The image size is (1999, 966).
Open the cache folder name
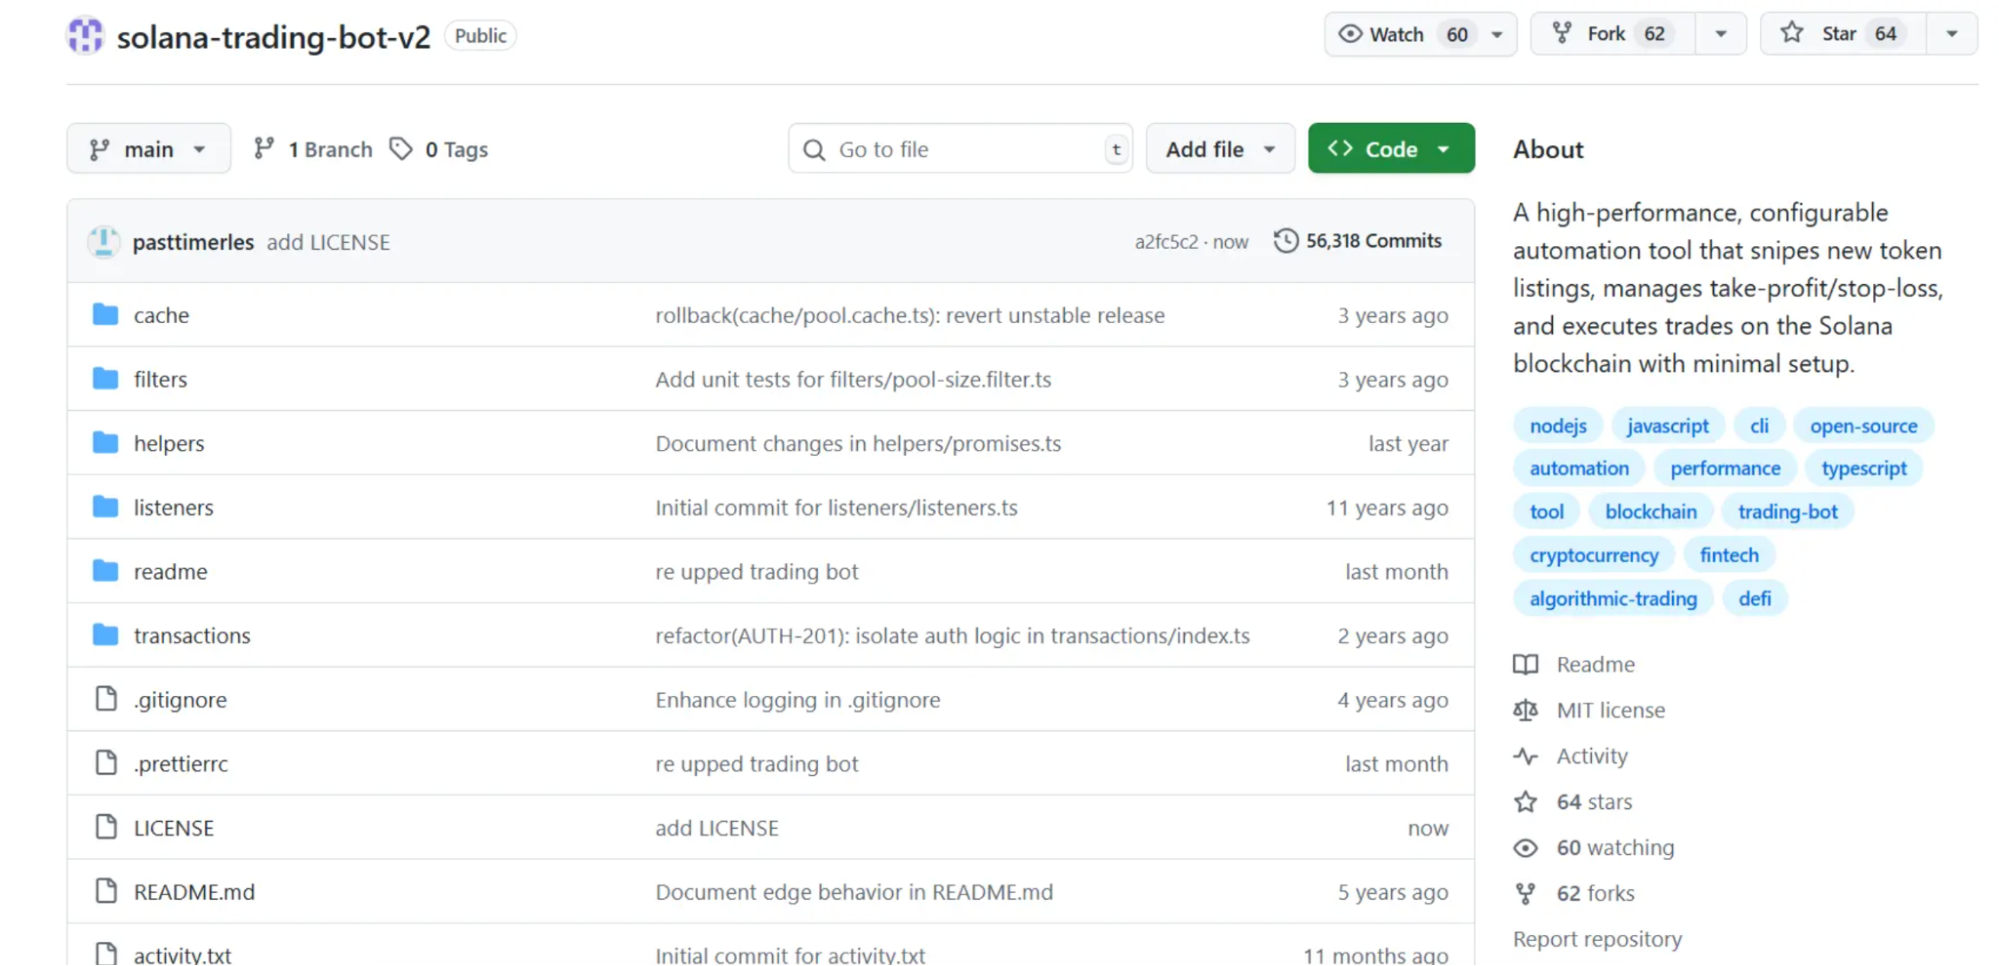[x=161, y=315]
